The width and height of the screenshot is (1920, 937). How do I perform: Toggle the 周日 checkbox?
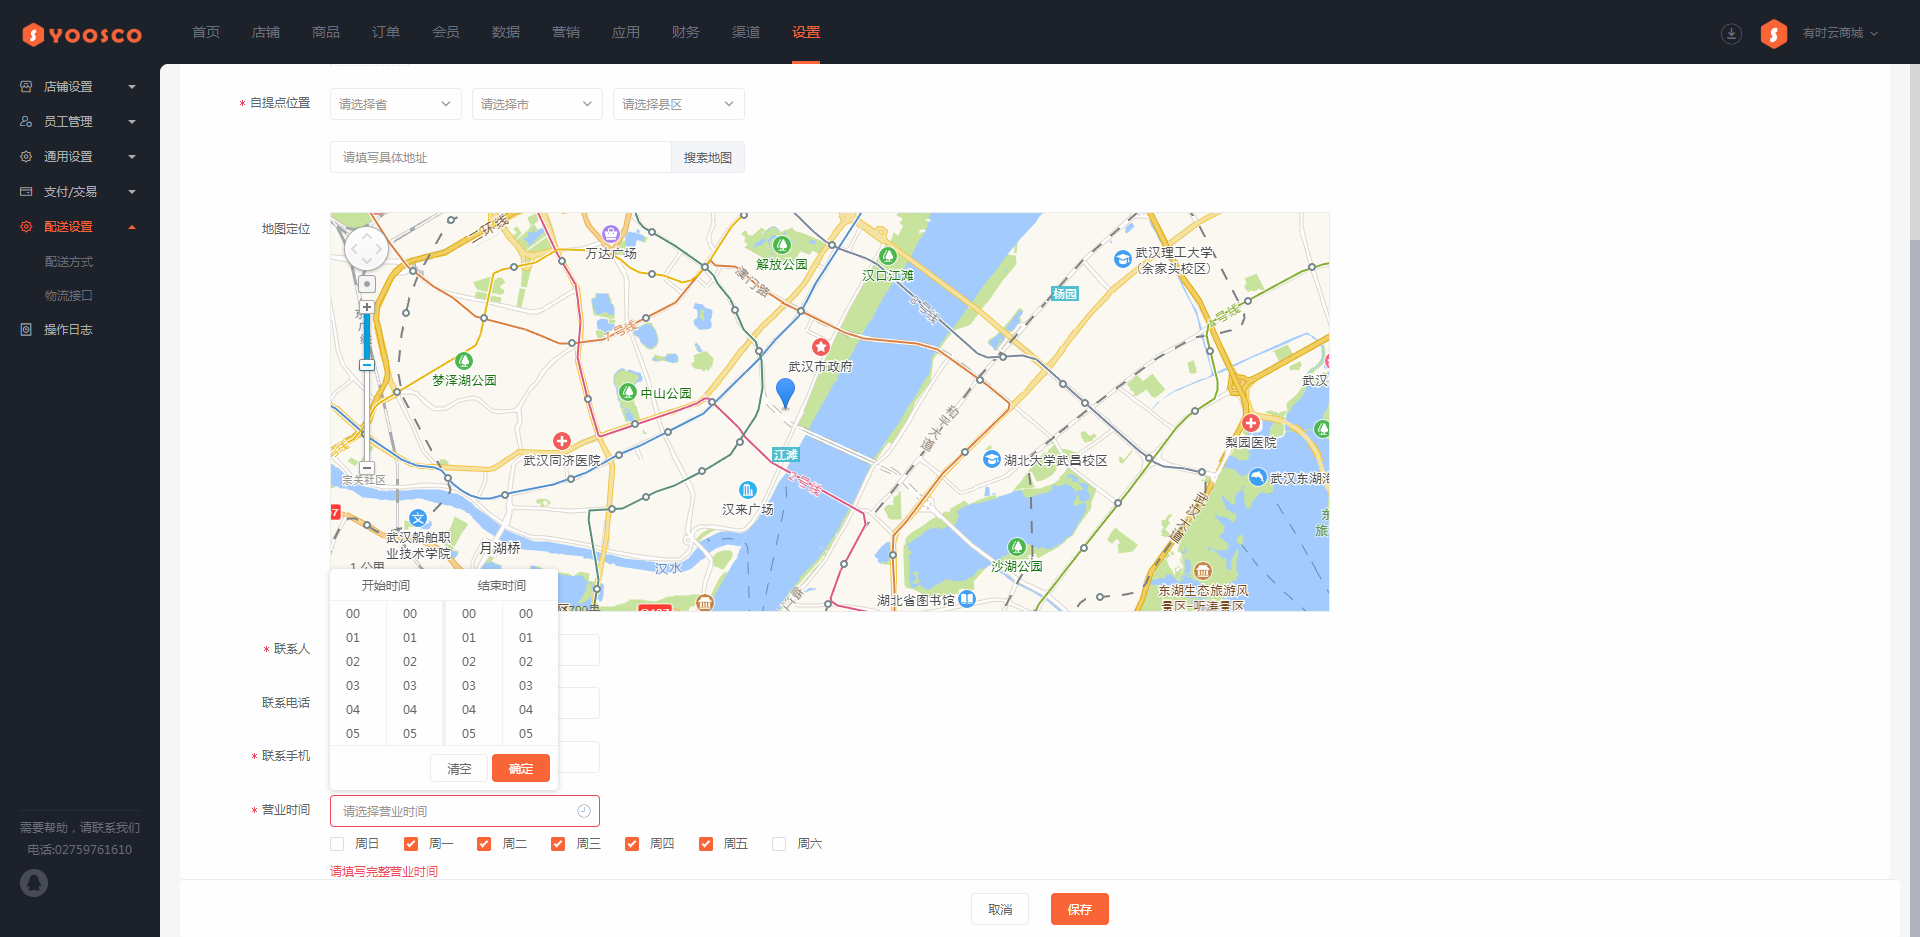coord(337,844)
